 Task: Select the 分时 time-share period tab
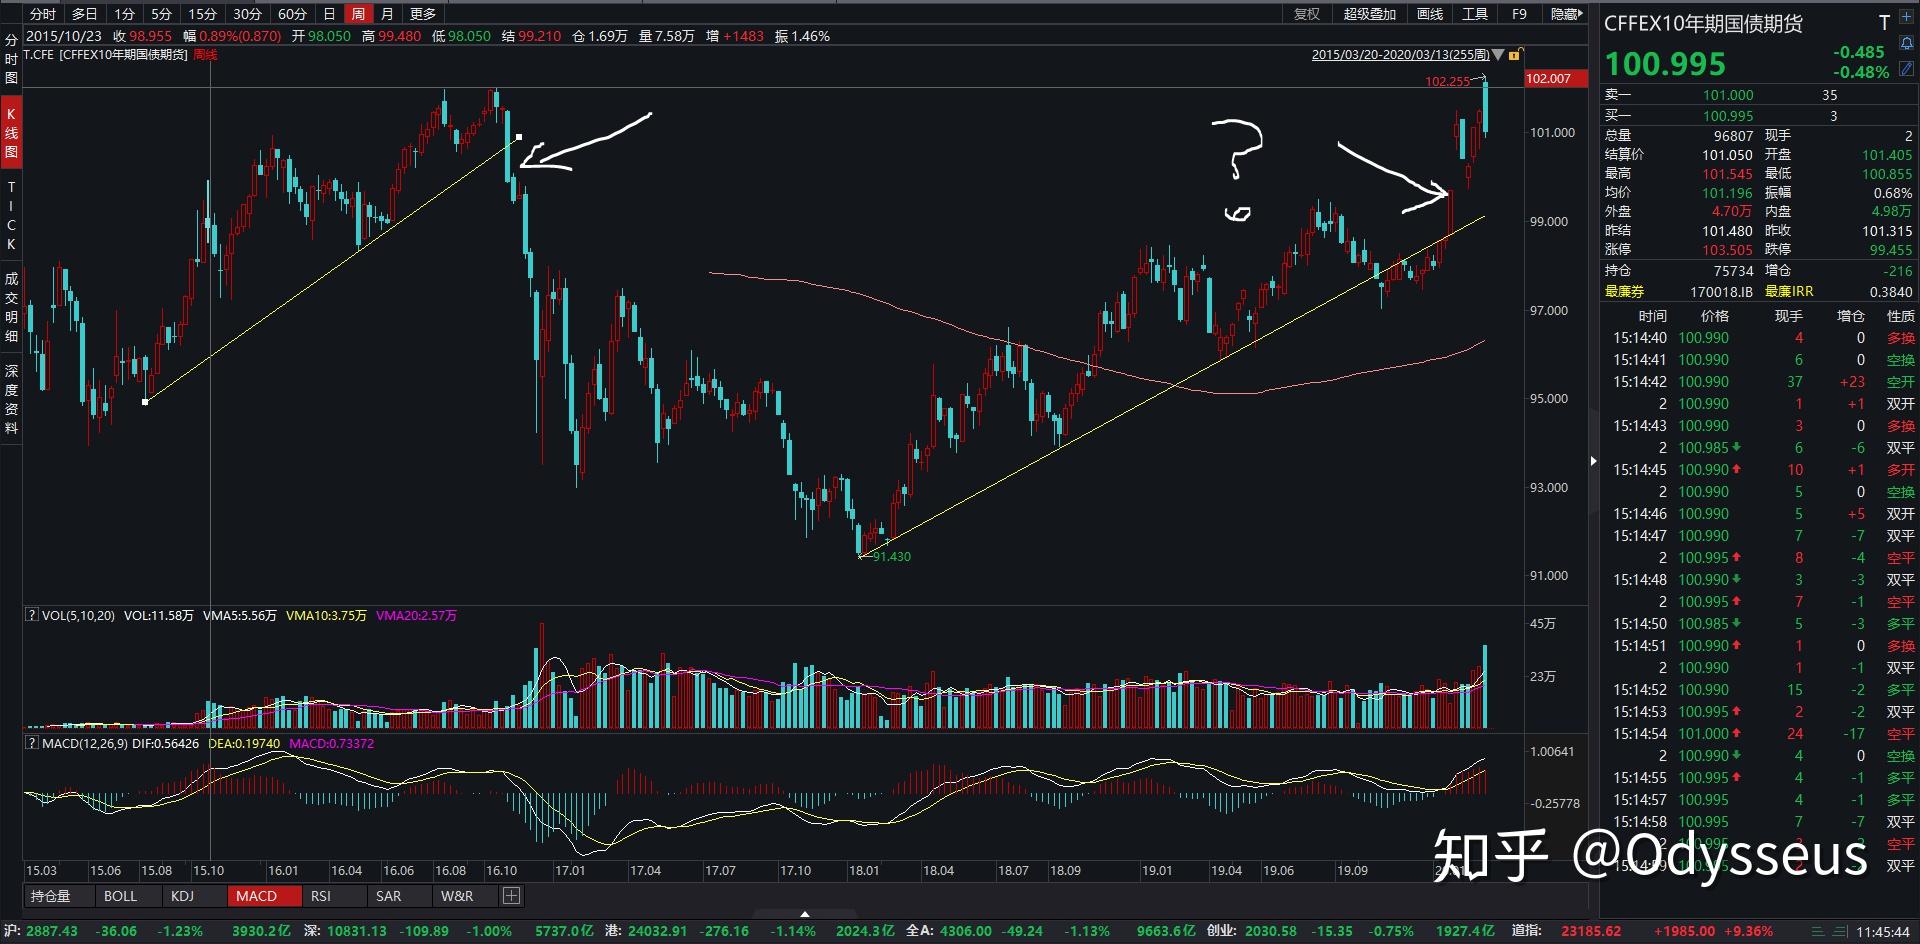click(x=43, y=14)
